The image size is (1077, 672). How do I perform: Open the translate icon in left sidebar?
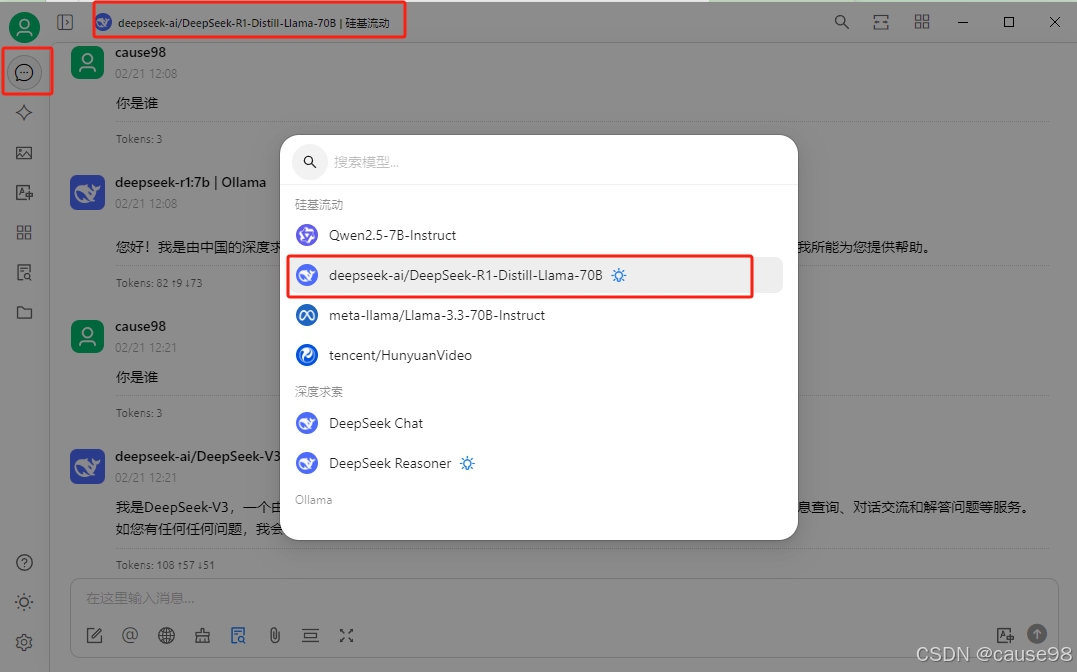tap(24, 192)
